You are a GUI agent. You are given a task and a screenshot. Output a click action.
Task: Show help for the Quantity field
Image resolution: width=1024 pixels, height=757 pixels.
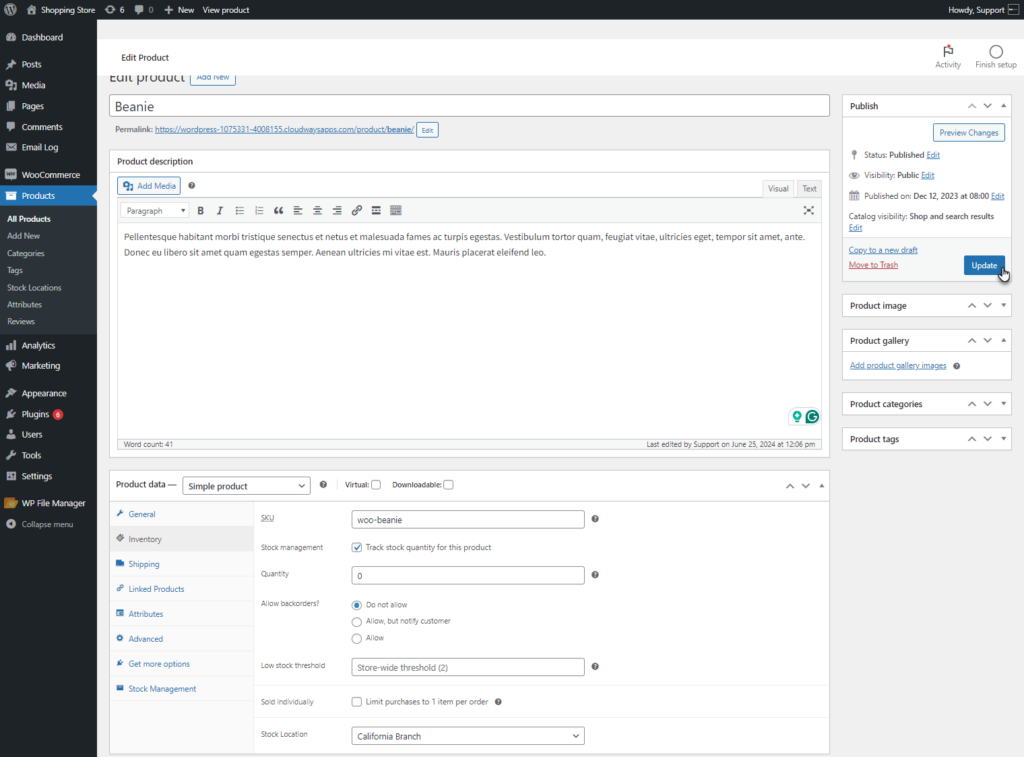(595, 575)
